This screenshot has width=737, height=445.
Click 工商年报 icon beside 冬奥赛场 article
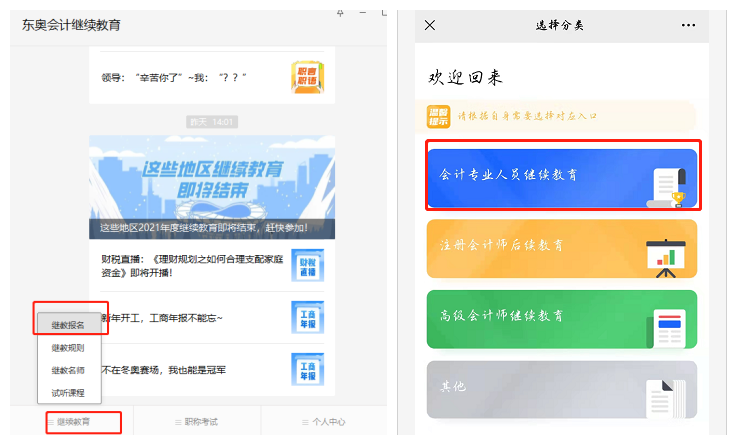tap(307, 369)
